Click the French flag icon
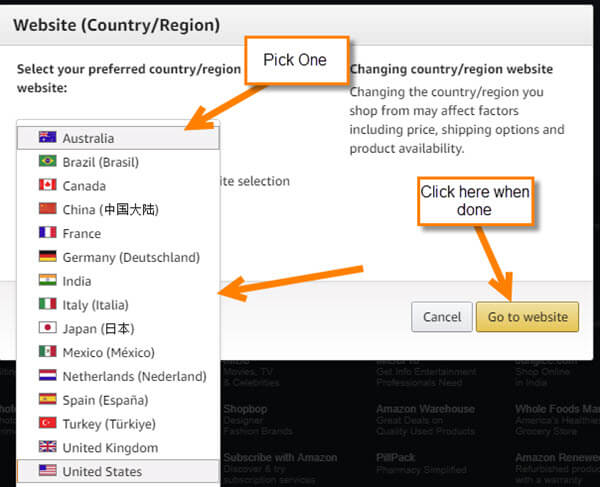Viewport: 600px width, 487px height. point(47,232)
